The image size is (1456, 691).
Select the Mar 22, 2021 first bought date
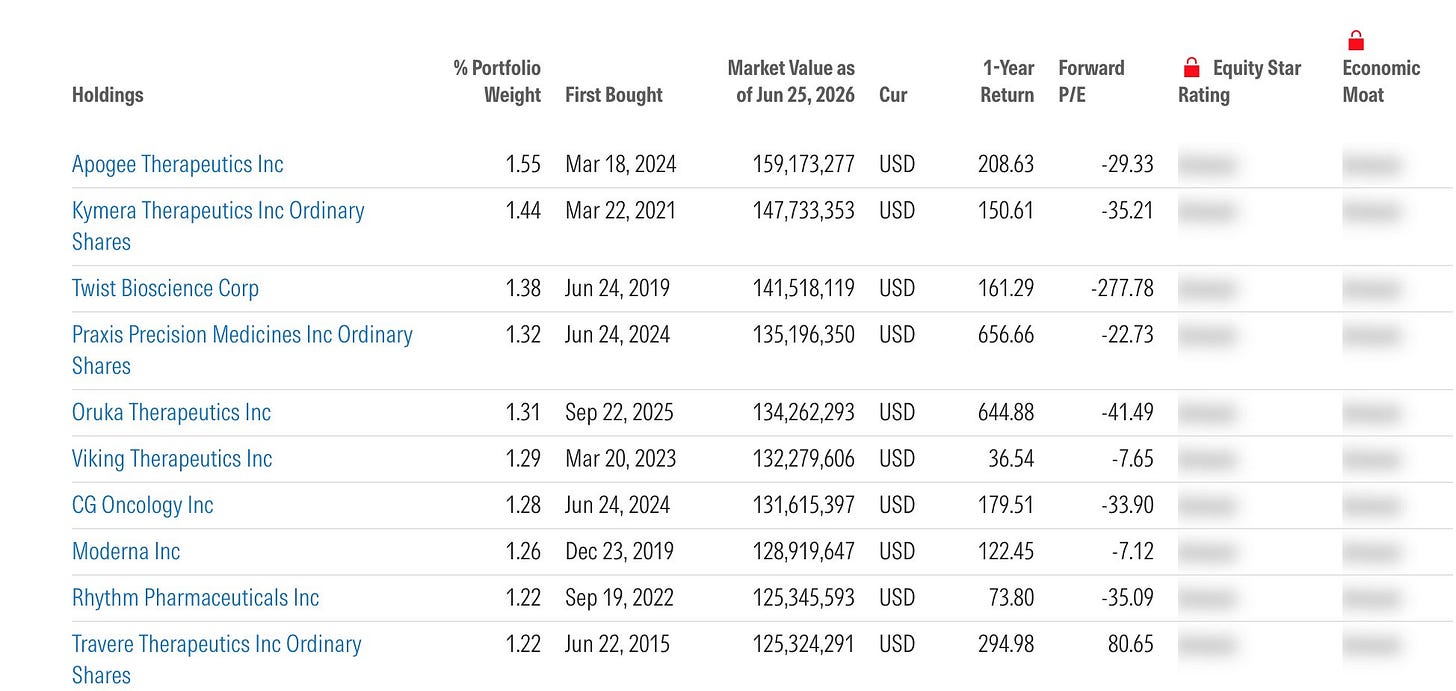[620, 211]
